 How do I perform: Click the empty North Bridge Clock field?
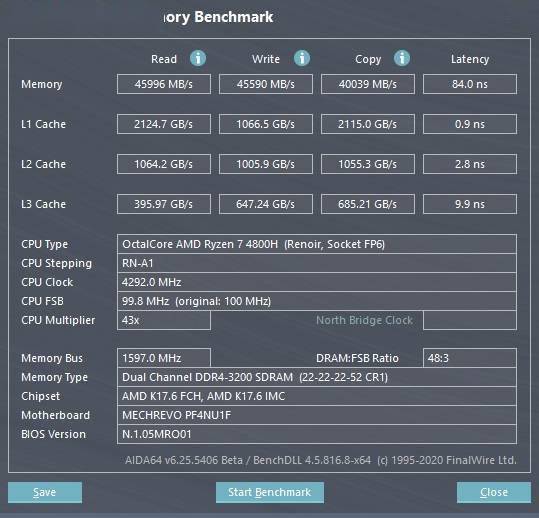(x=470, y=320)
